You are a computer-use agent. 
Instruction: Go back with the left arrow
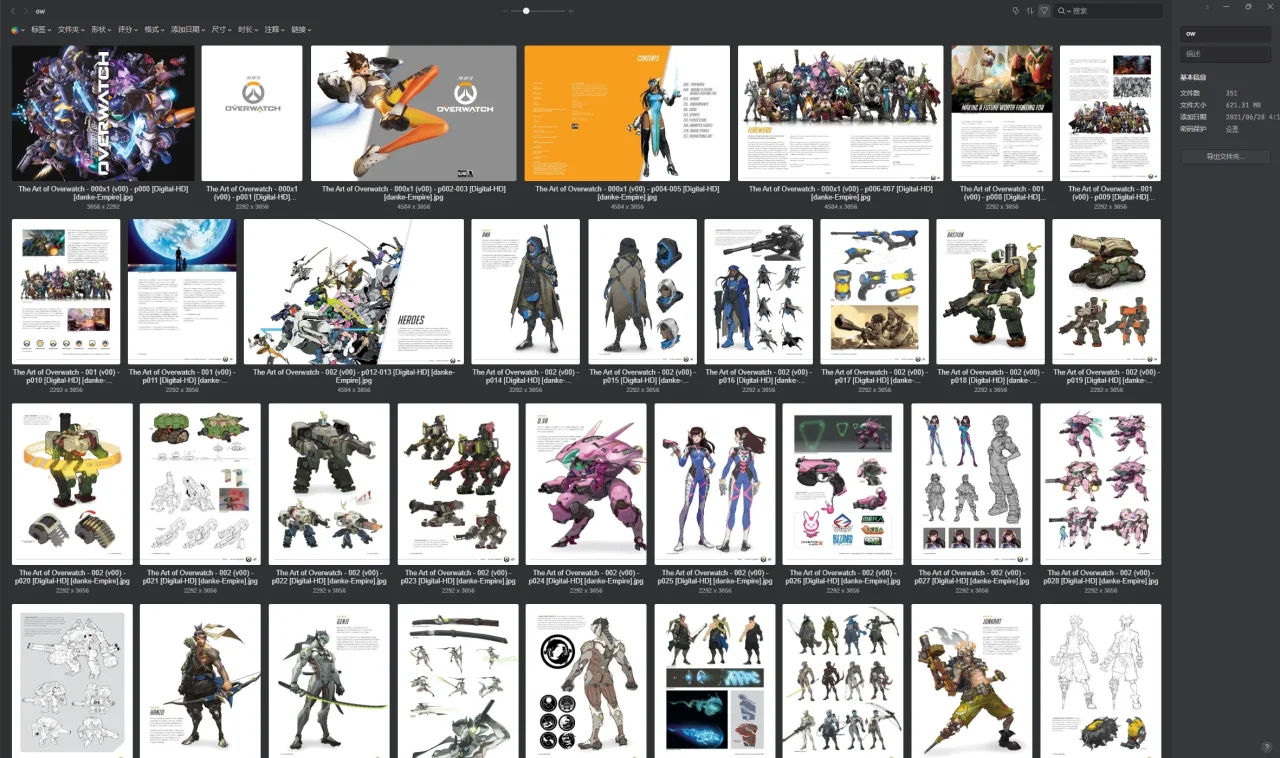point(13,11)
